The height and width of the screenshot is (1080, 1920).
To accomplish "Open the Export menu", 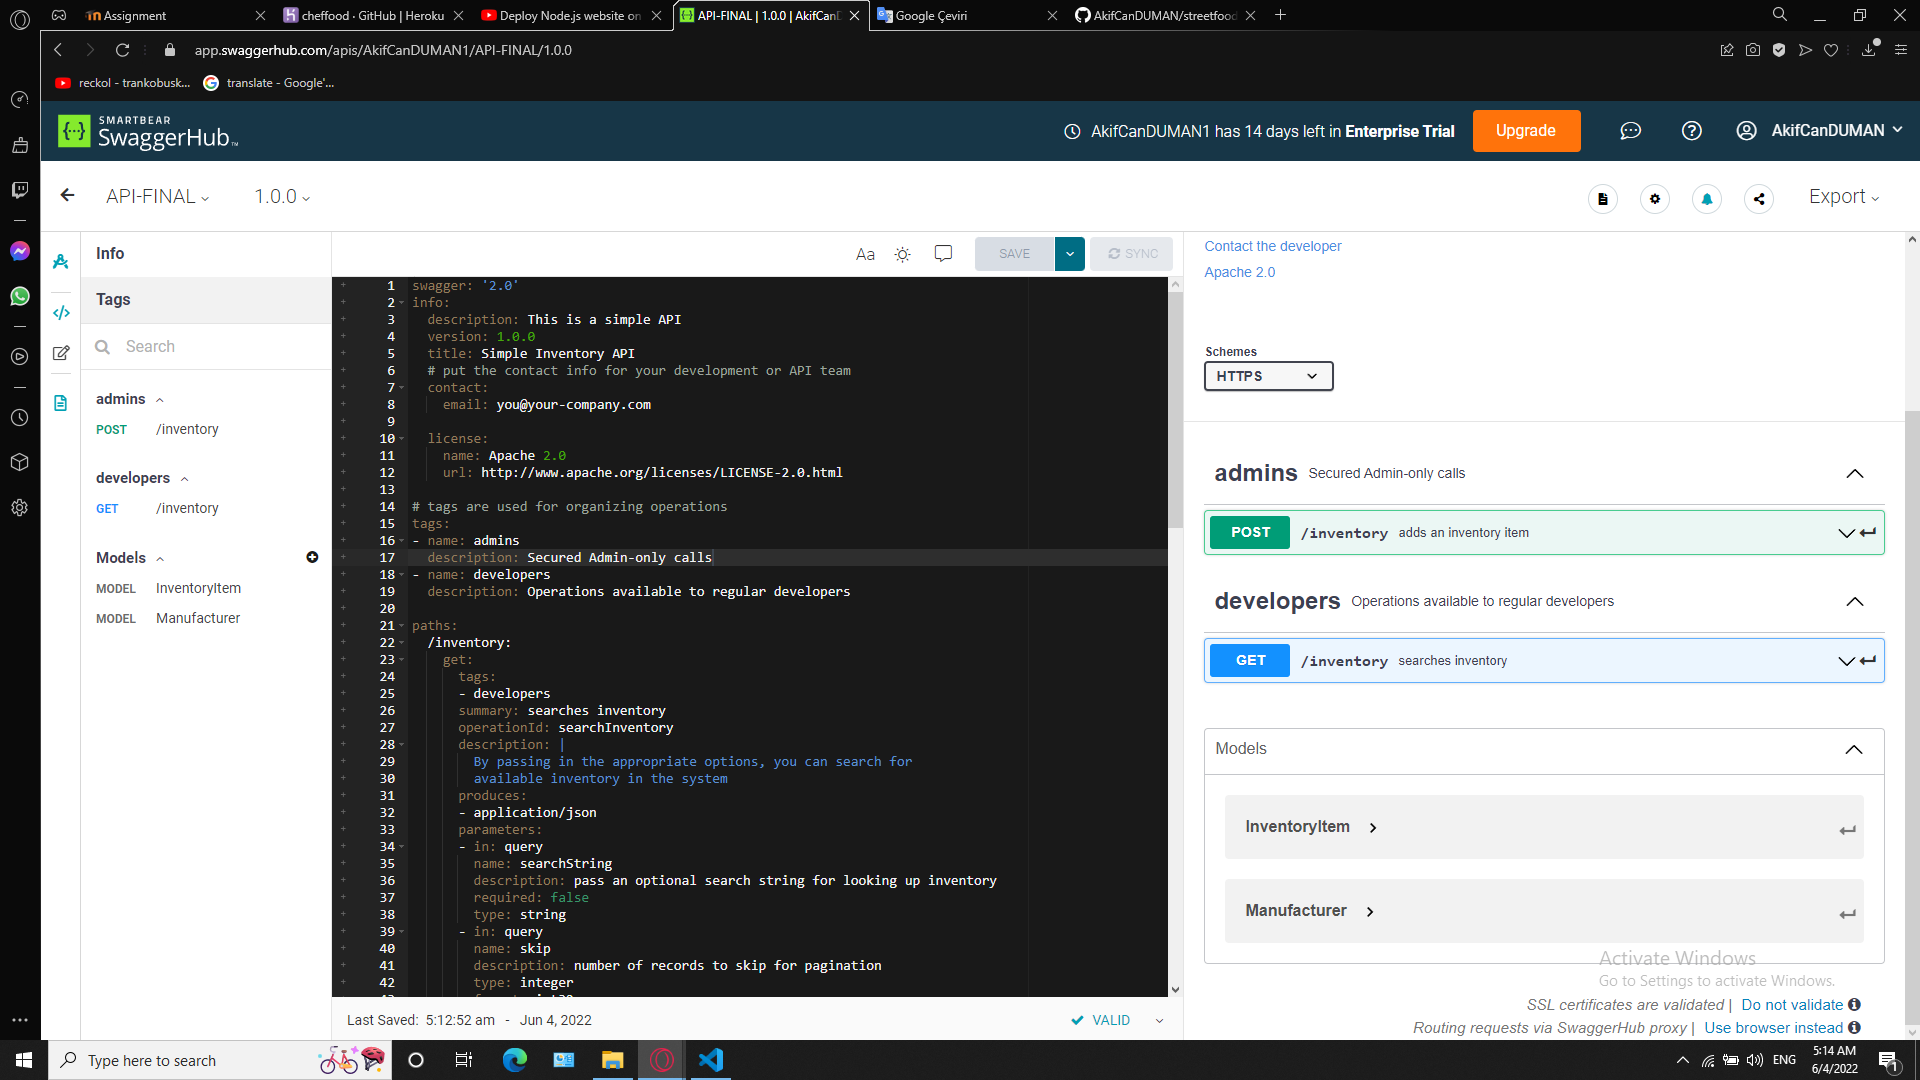I will 1841,197.
